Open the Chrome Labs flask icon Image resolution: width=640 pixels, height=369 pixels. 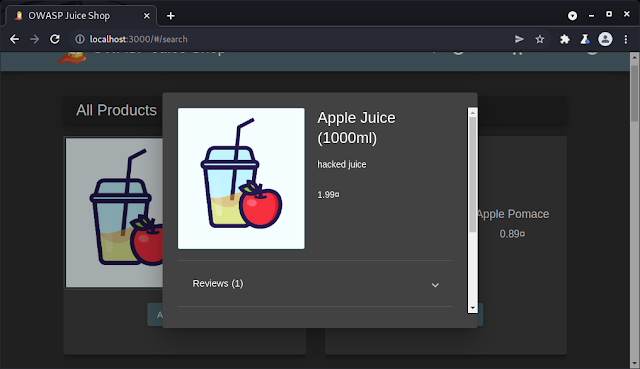click(x=585, y=39)
